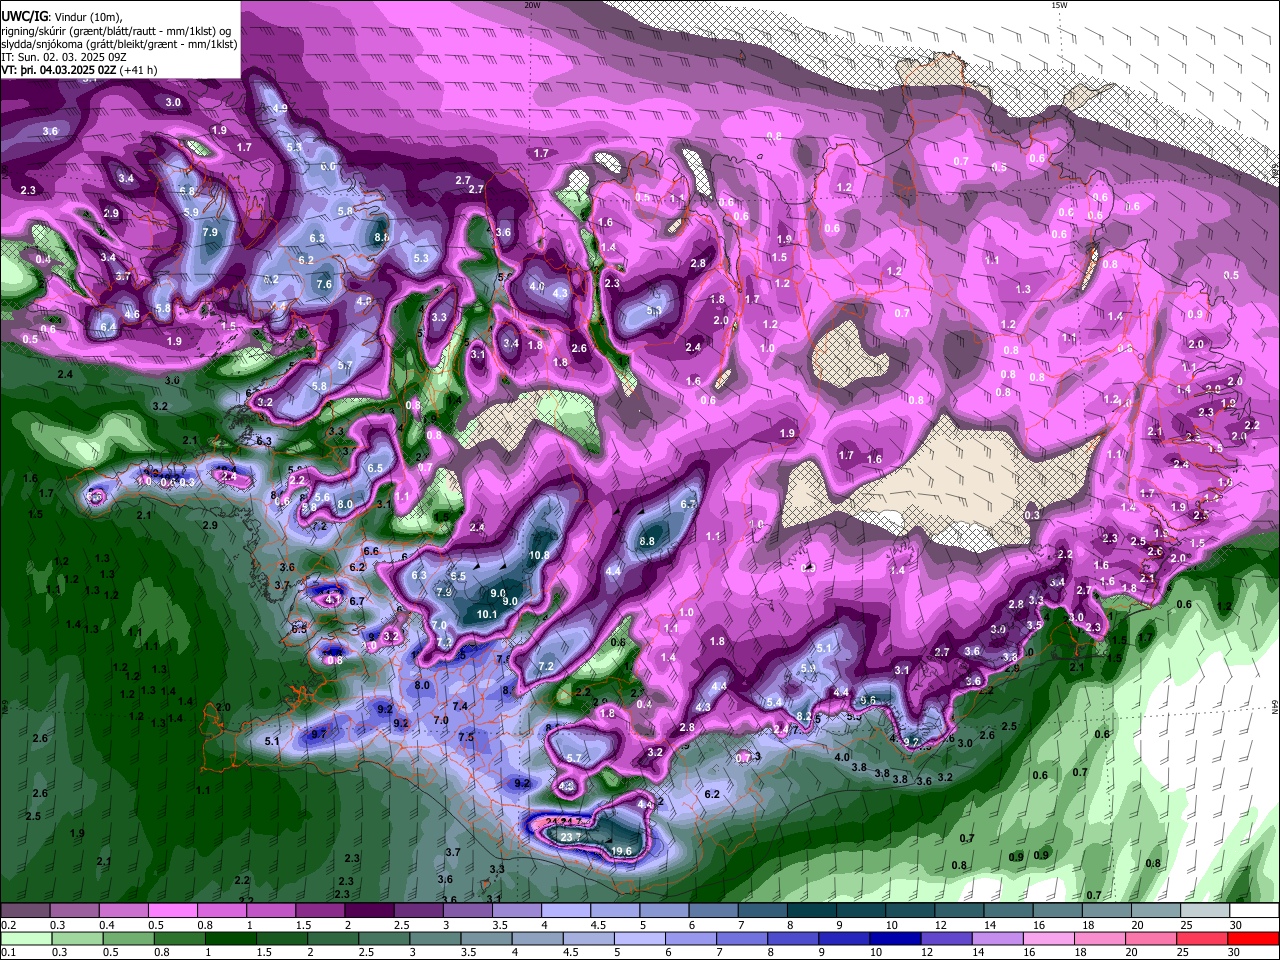
Task: Select the red 30 swatch in rain legend
Action: [x=1253, y=938]
